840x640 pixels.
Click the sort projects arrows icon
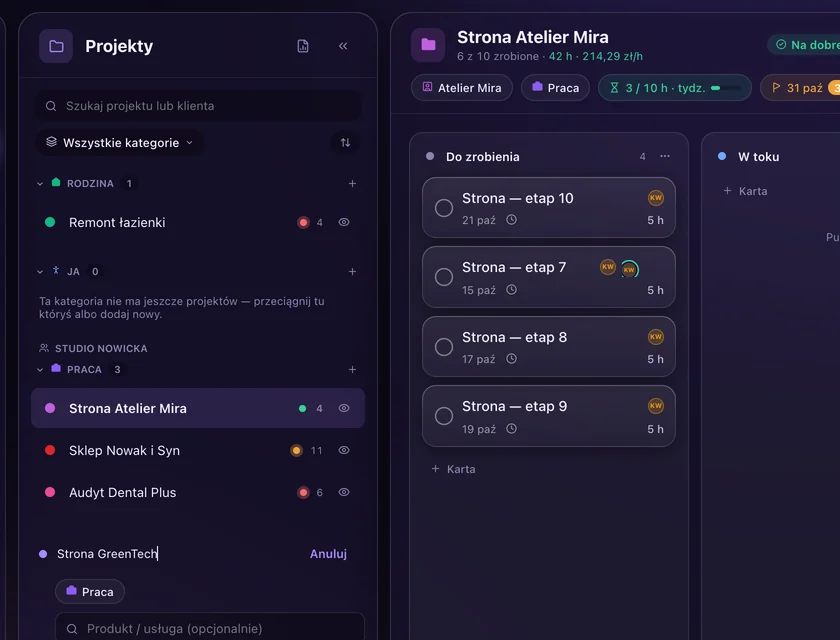click(x=346, y=142)
